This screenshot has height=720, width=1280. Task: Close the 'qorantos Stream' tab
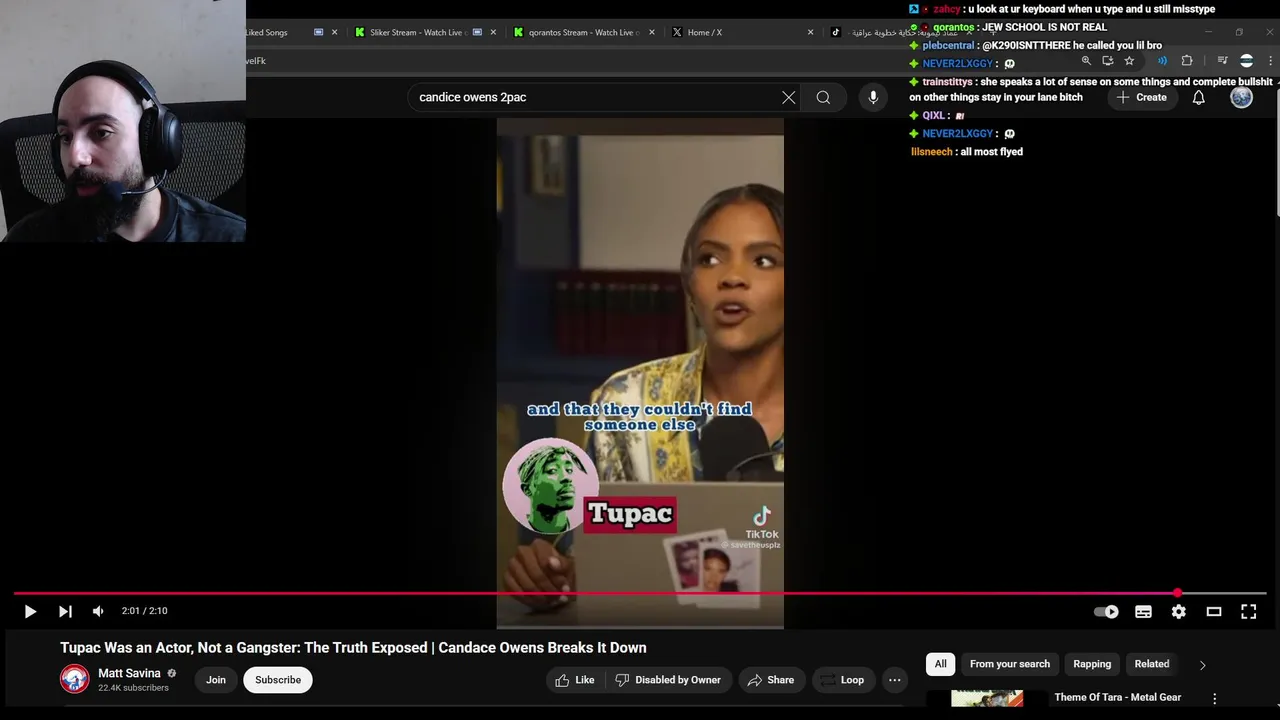[652, 32]
